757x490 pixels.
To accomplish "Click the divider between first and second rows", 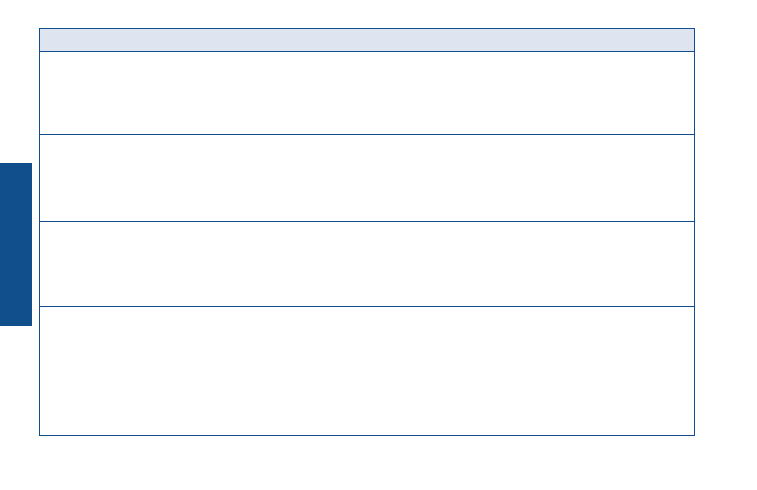I will pyautogui.click(x=367, y=134).
